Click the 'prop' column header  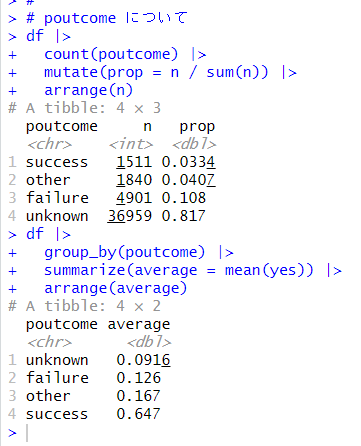197,127
